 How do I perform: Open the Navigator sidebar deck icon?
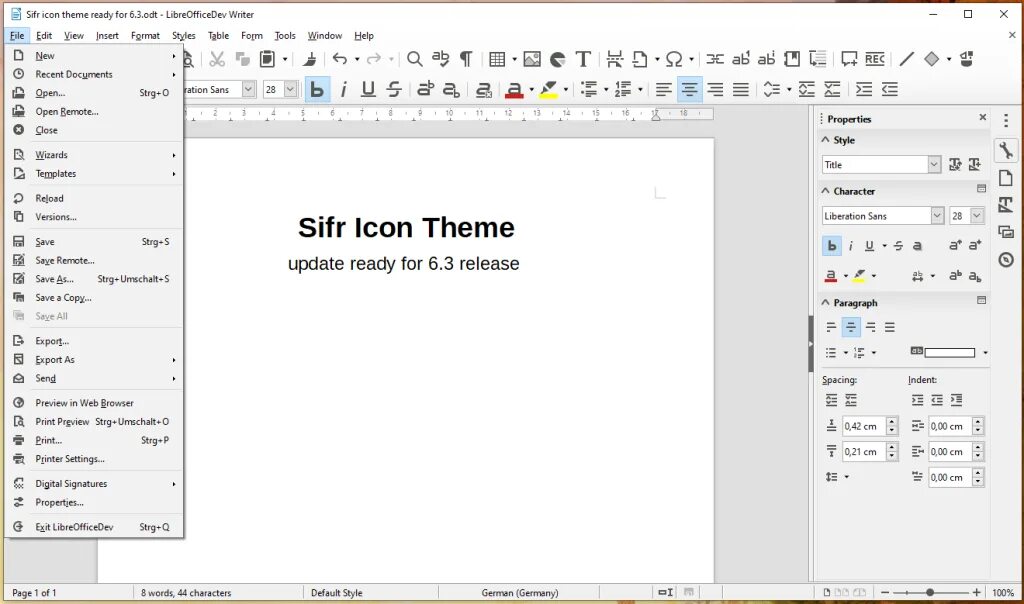click(1006, 260)
